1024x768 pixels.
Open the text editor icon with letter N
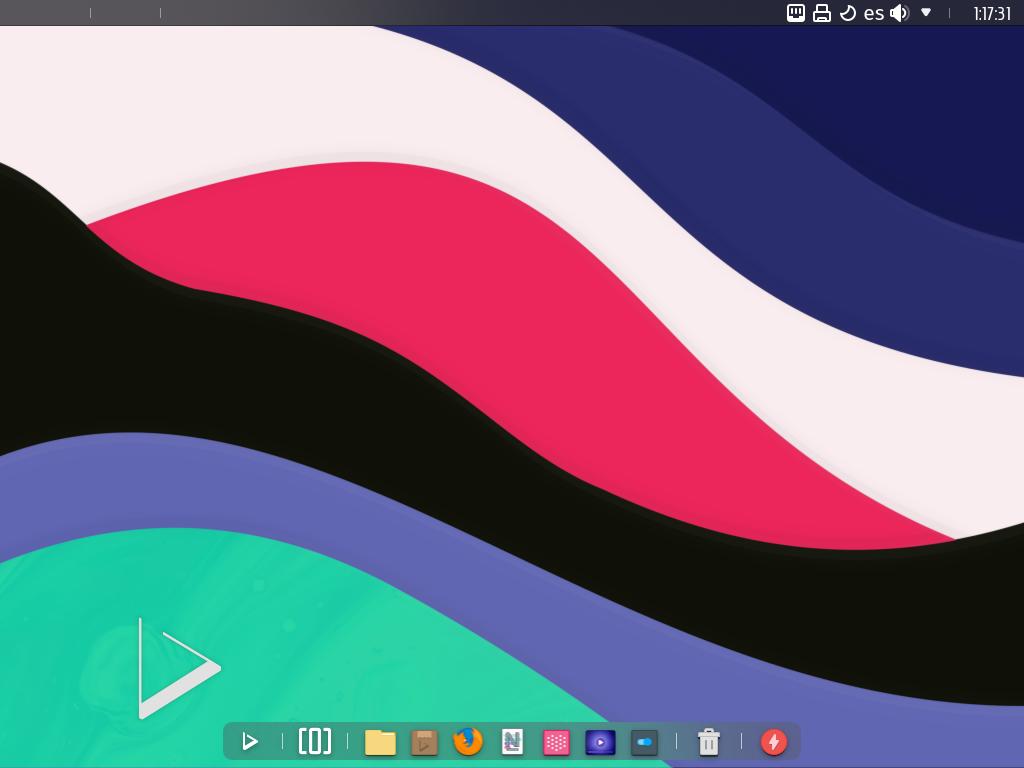(x=512, y=741)
